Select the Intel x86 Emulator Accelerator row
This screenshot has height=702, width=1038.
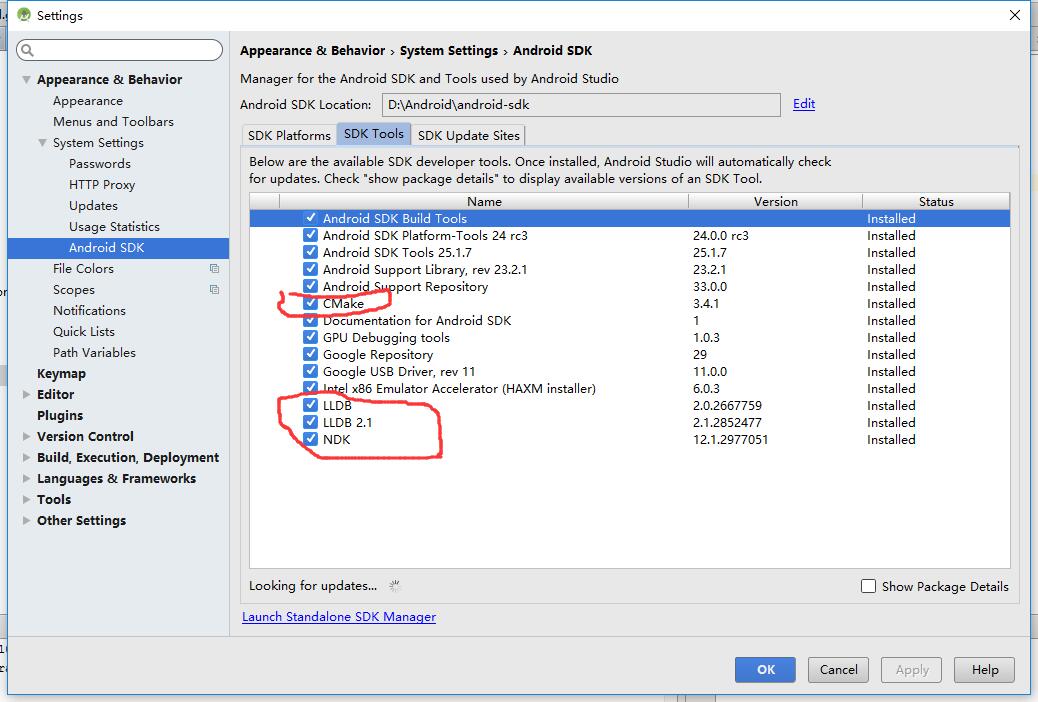click(x=630, y=388)
